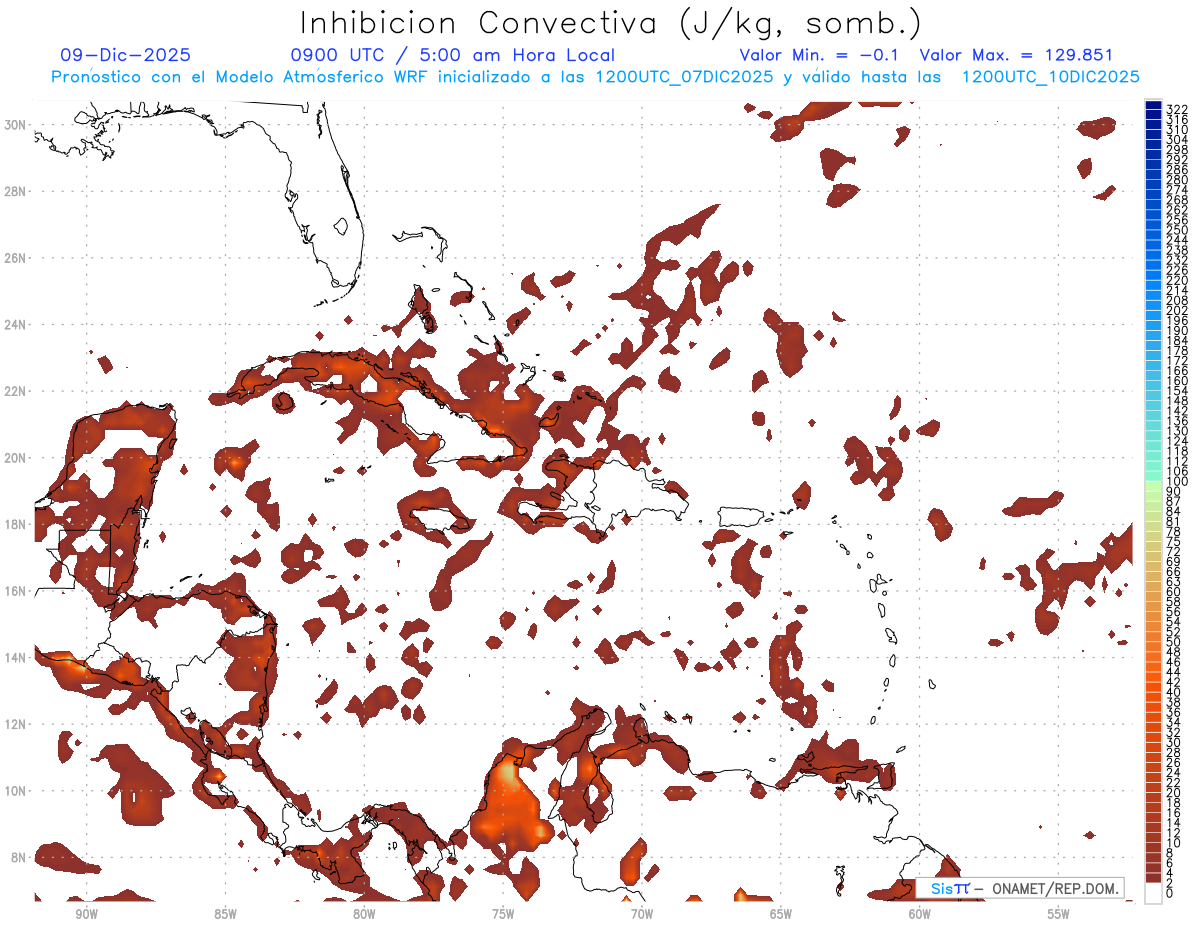Click the "90W" longitude label
The width and height of the screenshot is (1200, 927).
point(86,915)
